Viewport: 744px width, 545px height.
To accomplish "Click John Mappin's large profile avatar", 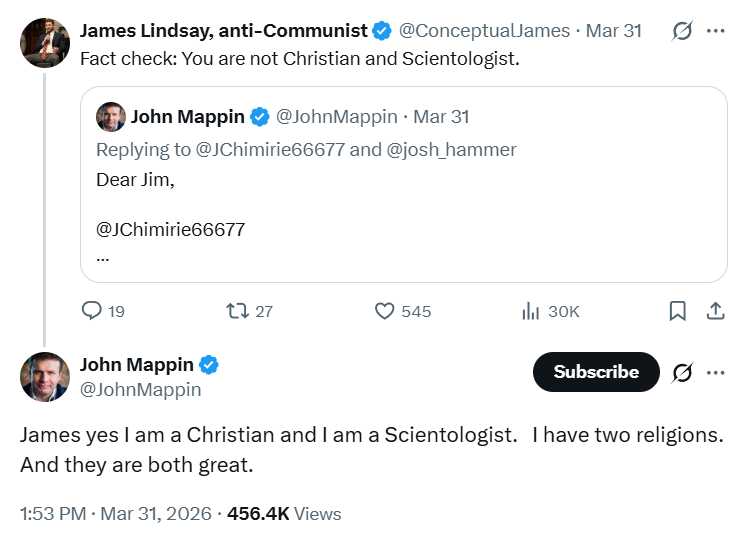I will (x=45, y=377).
